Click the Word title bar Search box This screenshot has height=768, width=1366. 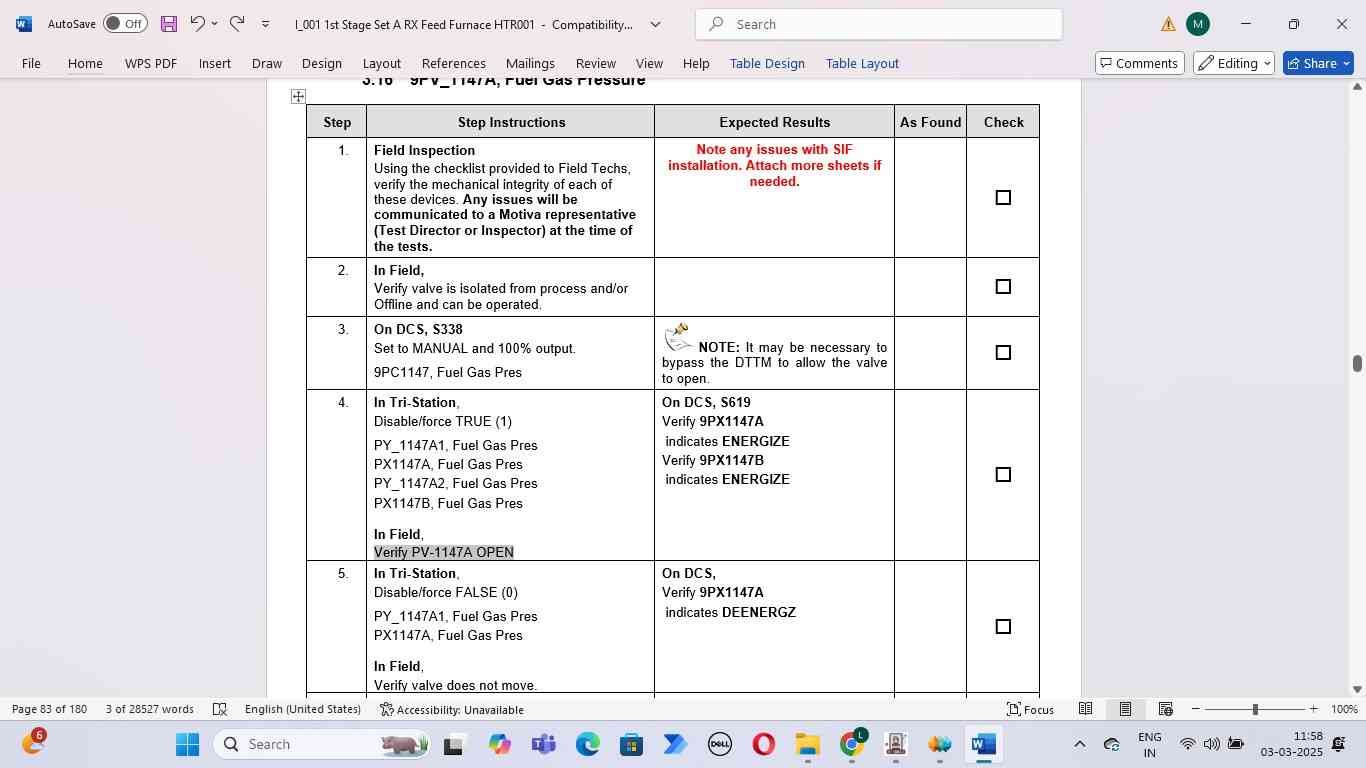tap(879, 24)
